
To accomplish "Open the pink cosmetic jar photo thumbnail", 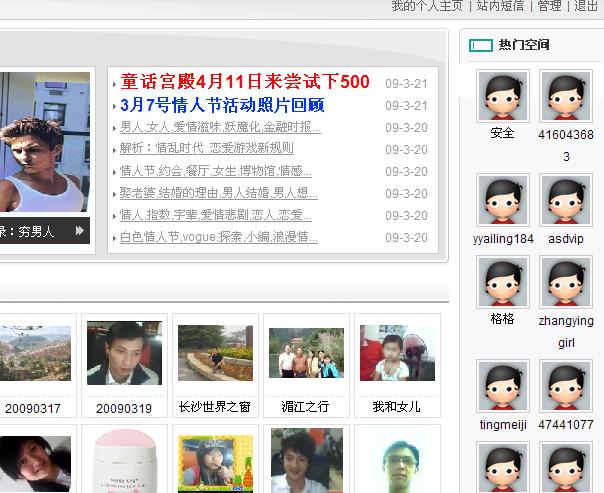I will click(124, 461).
